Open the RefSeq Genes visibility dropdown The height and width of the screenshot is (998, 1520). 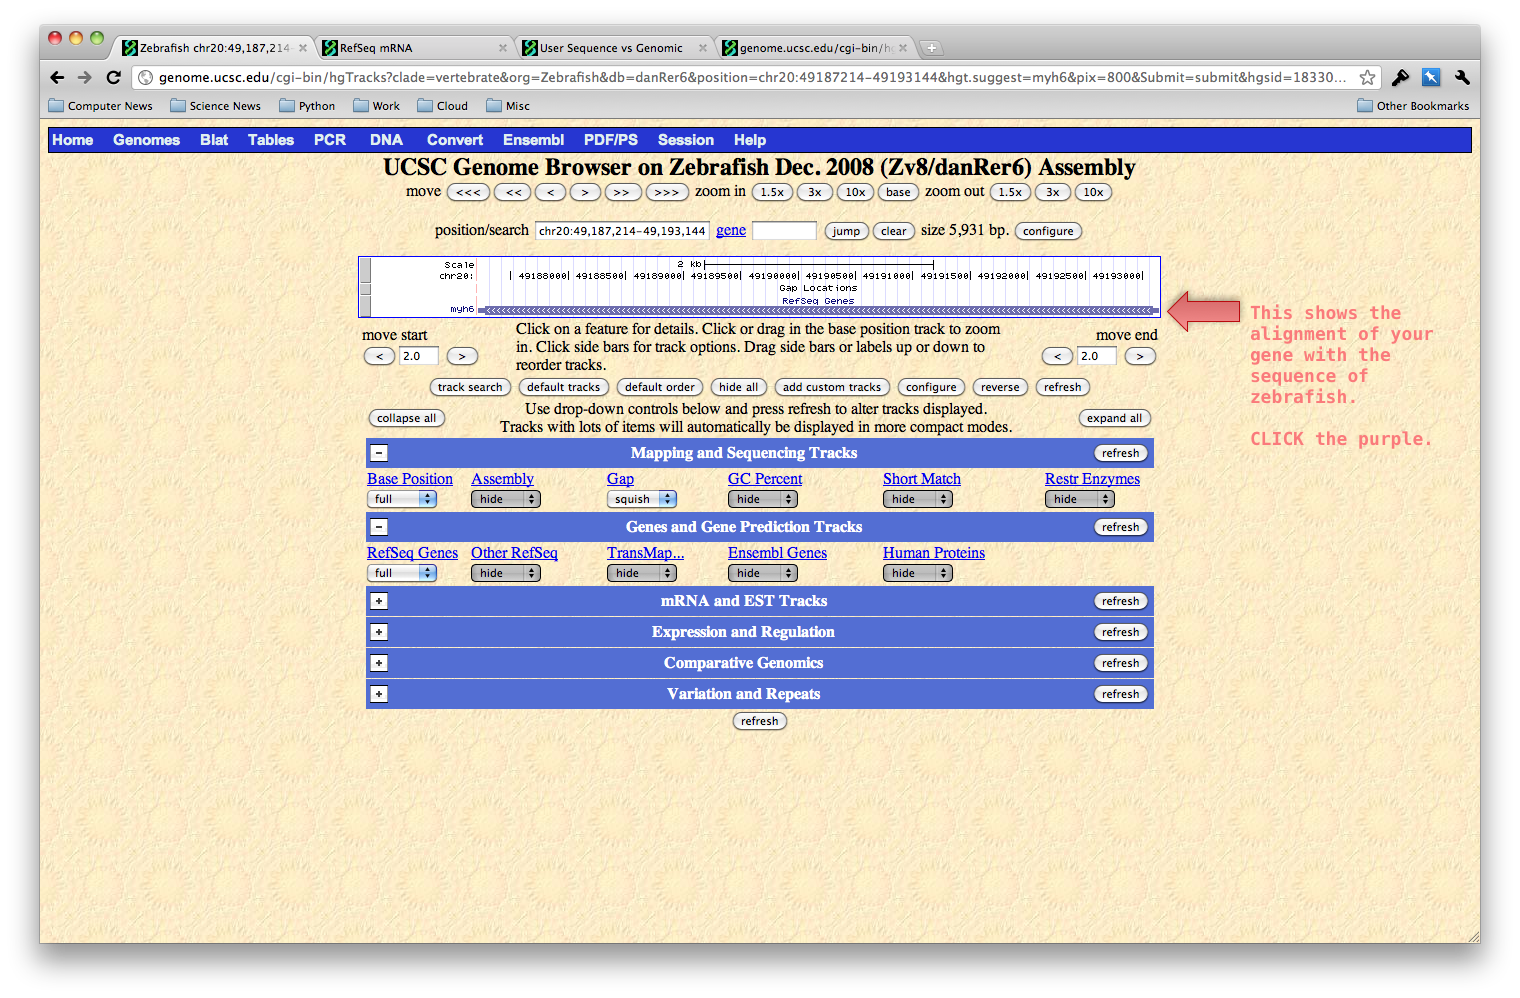(x=402, y=573)
